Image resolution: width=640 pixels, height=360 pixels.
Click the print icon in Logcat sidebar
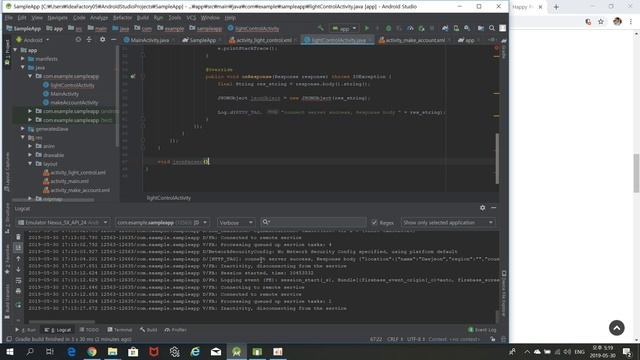pyautogui.click(x=18, y=291)
